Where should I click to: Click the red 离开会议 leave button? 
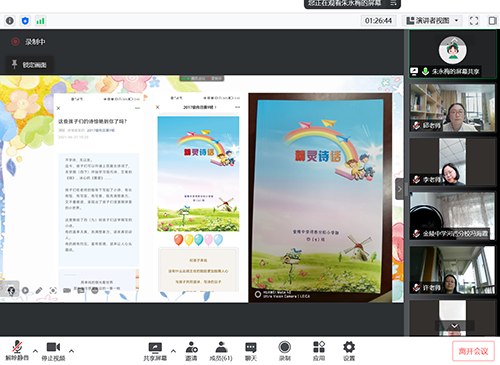point(473,351)
